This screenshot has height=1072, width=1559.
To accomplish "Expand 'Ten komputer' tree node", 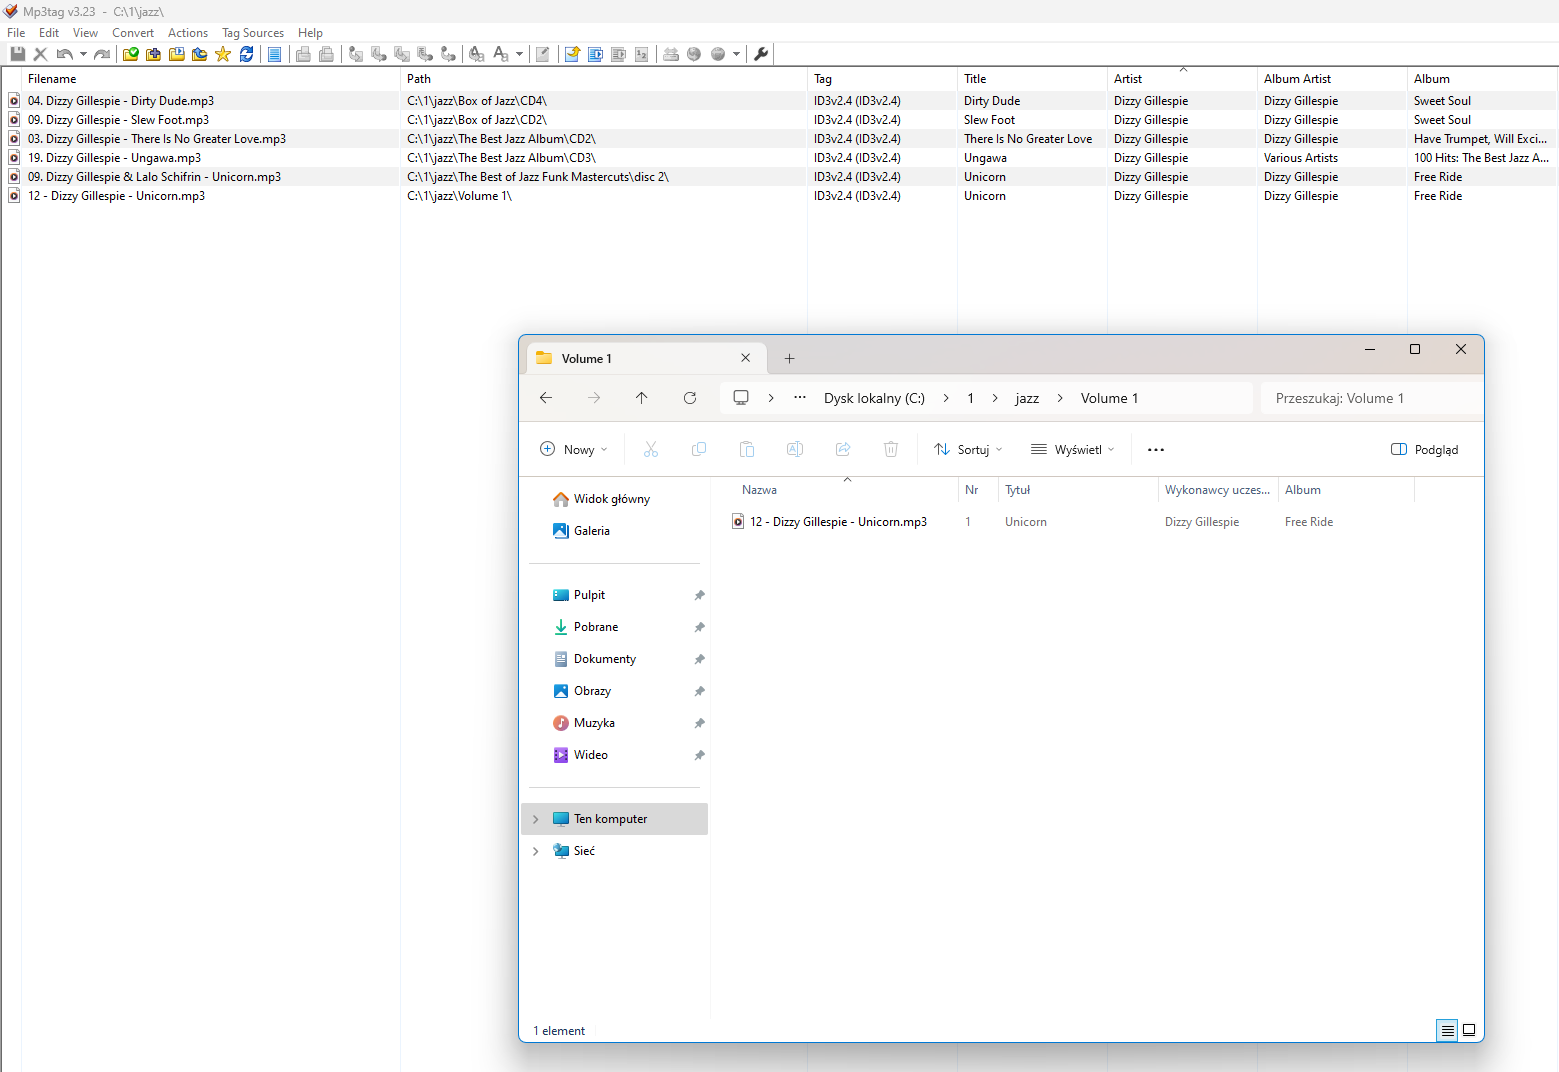I will (536, 819).
